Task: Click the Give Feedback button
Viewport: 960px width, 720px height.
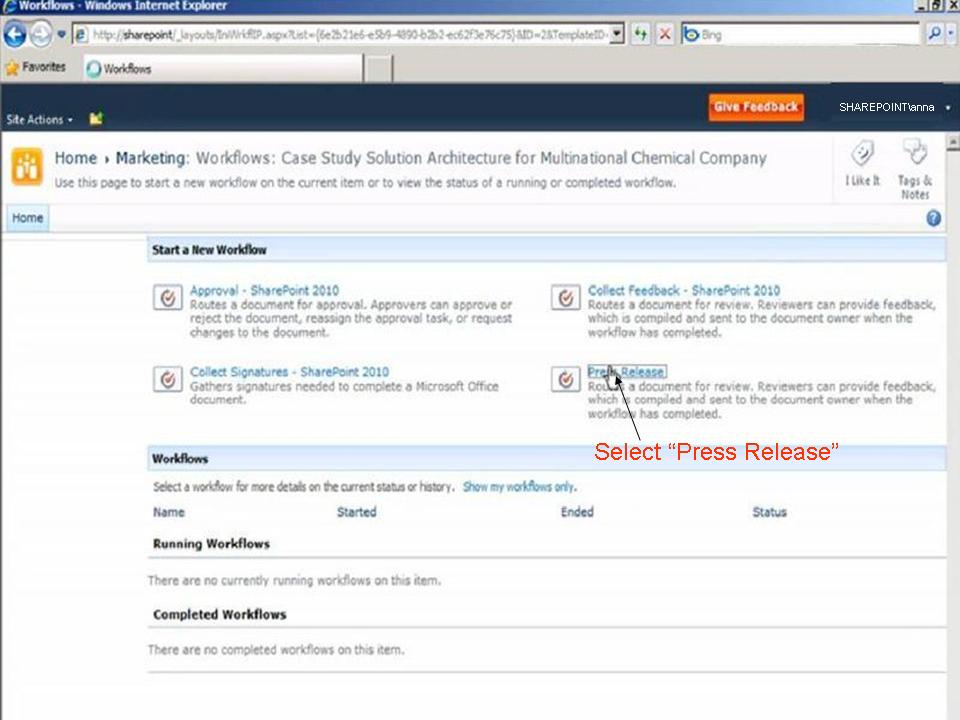Action: 756,107
